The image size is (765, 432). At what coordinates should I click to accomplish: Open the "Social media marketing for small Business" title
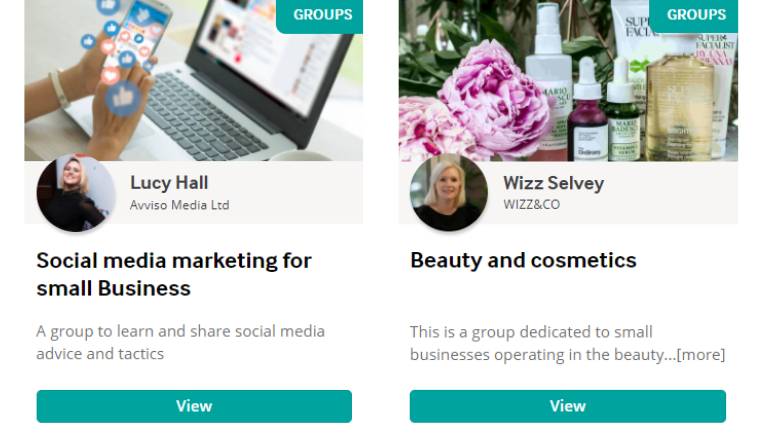tap(174, 274)
